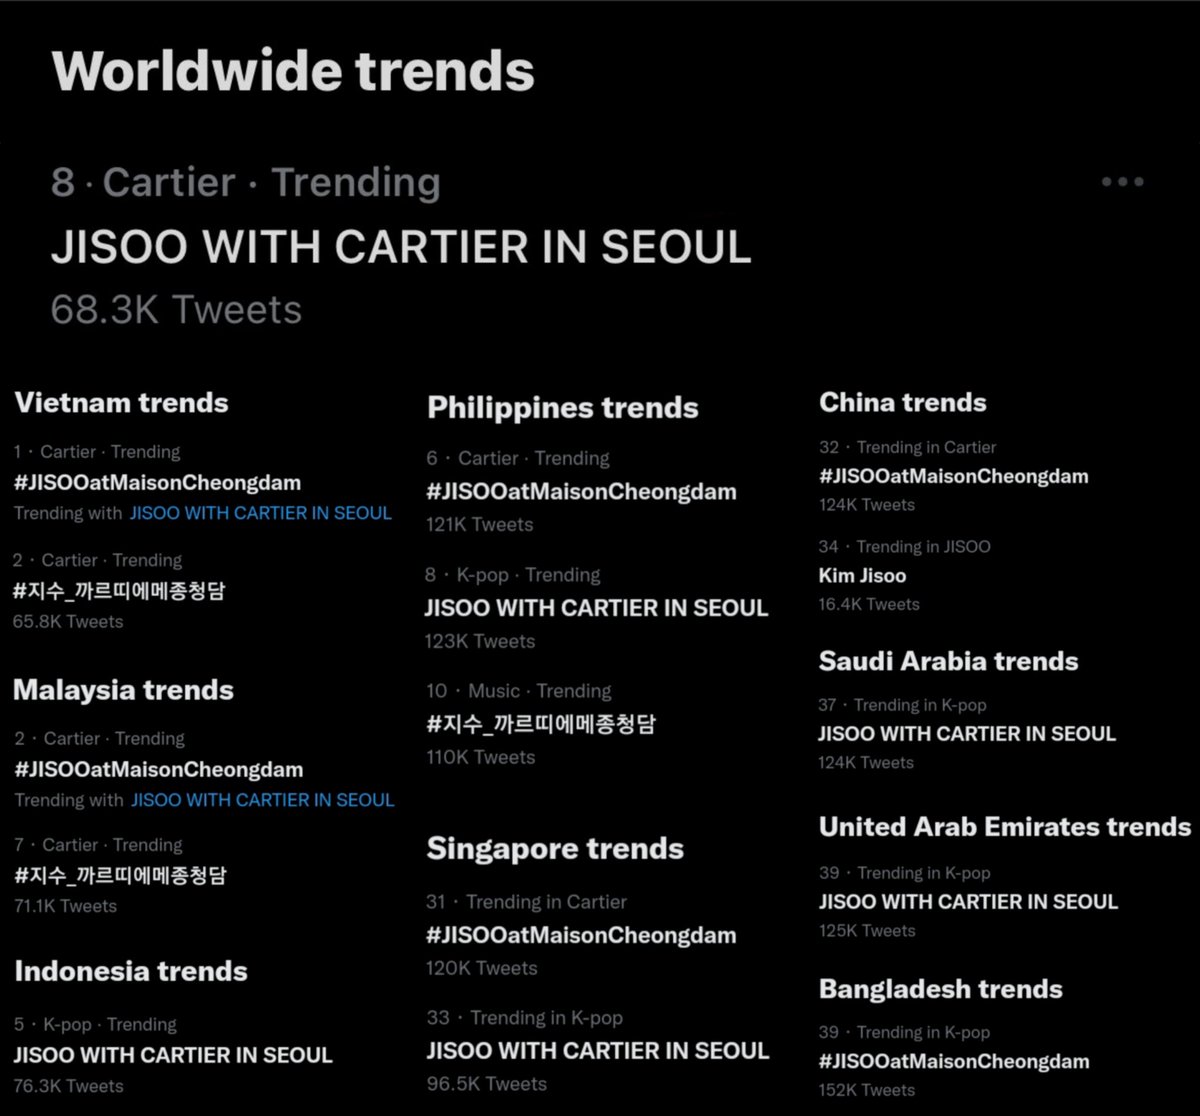
Task: Click the "Vietnam trends" heading
Action: point(121,403)
